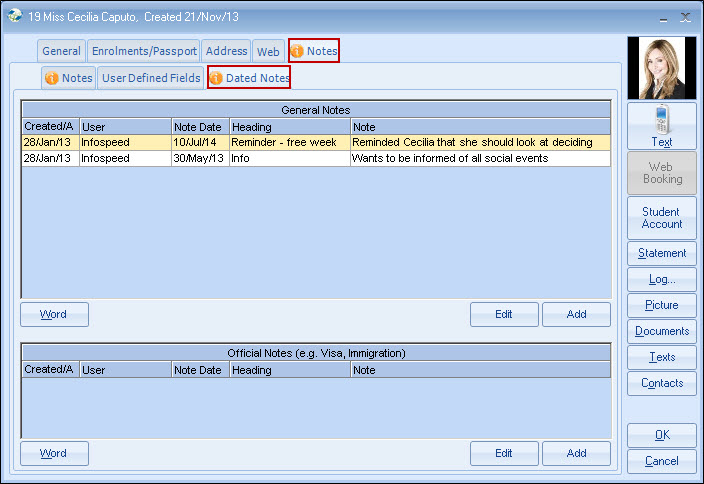Click Add button under General Notes
704x484 pixels.
(x=576, y=314)
